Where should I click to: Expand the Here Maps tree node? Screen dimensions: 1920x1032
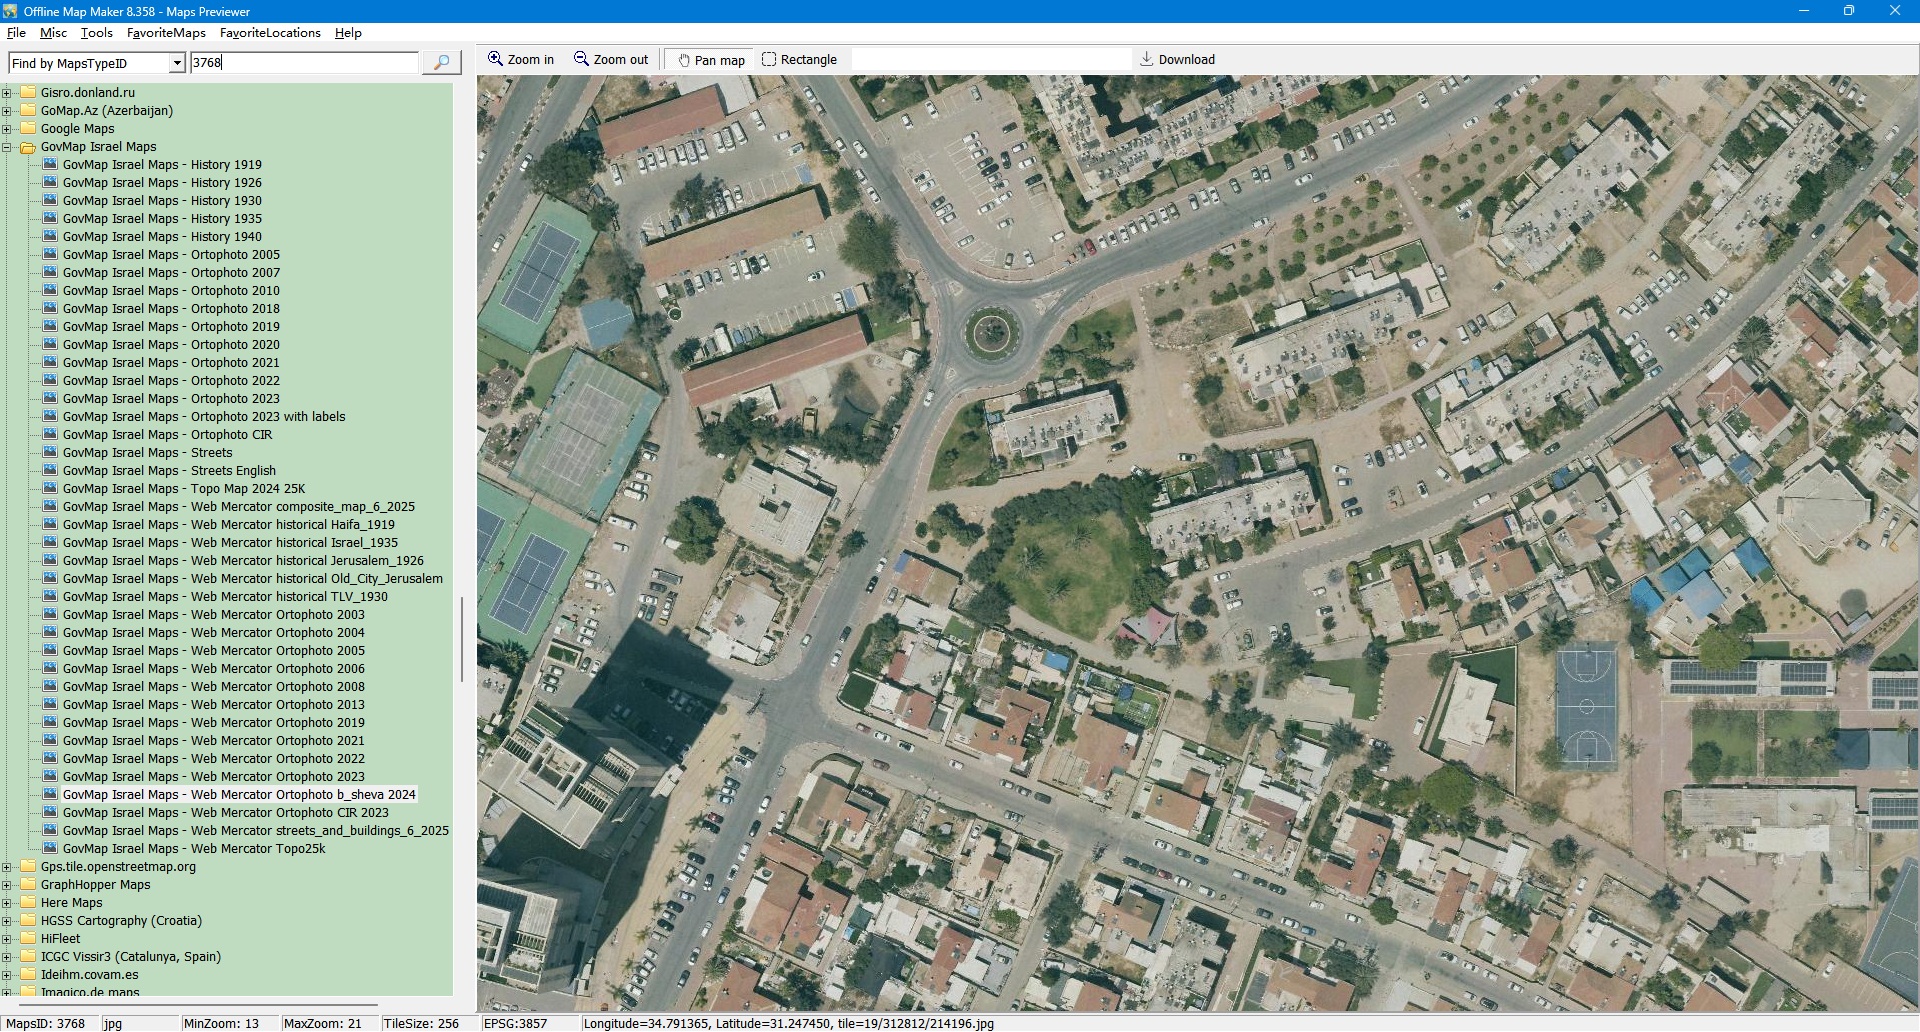pyautogui.click(x=7, y=903)
